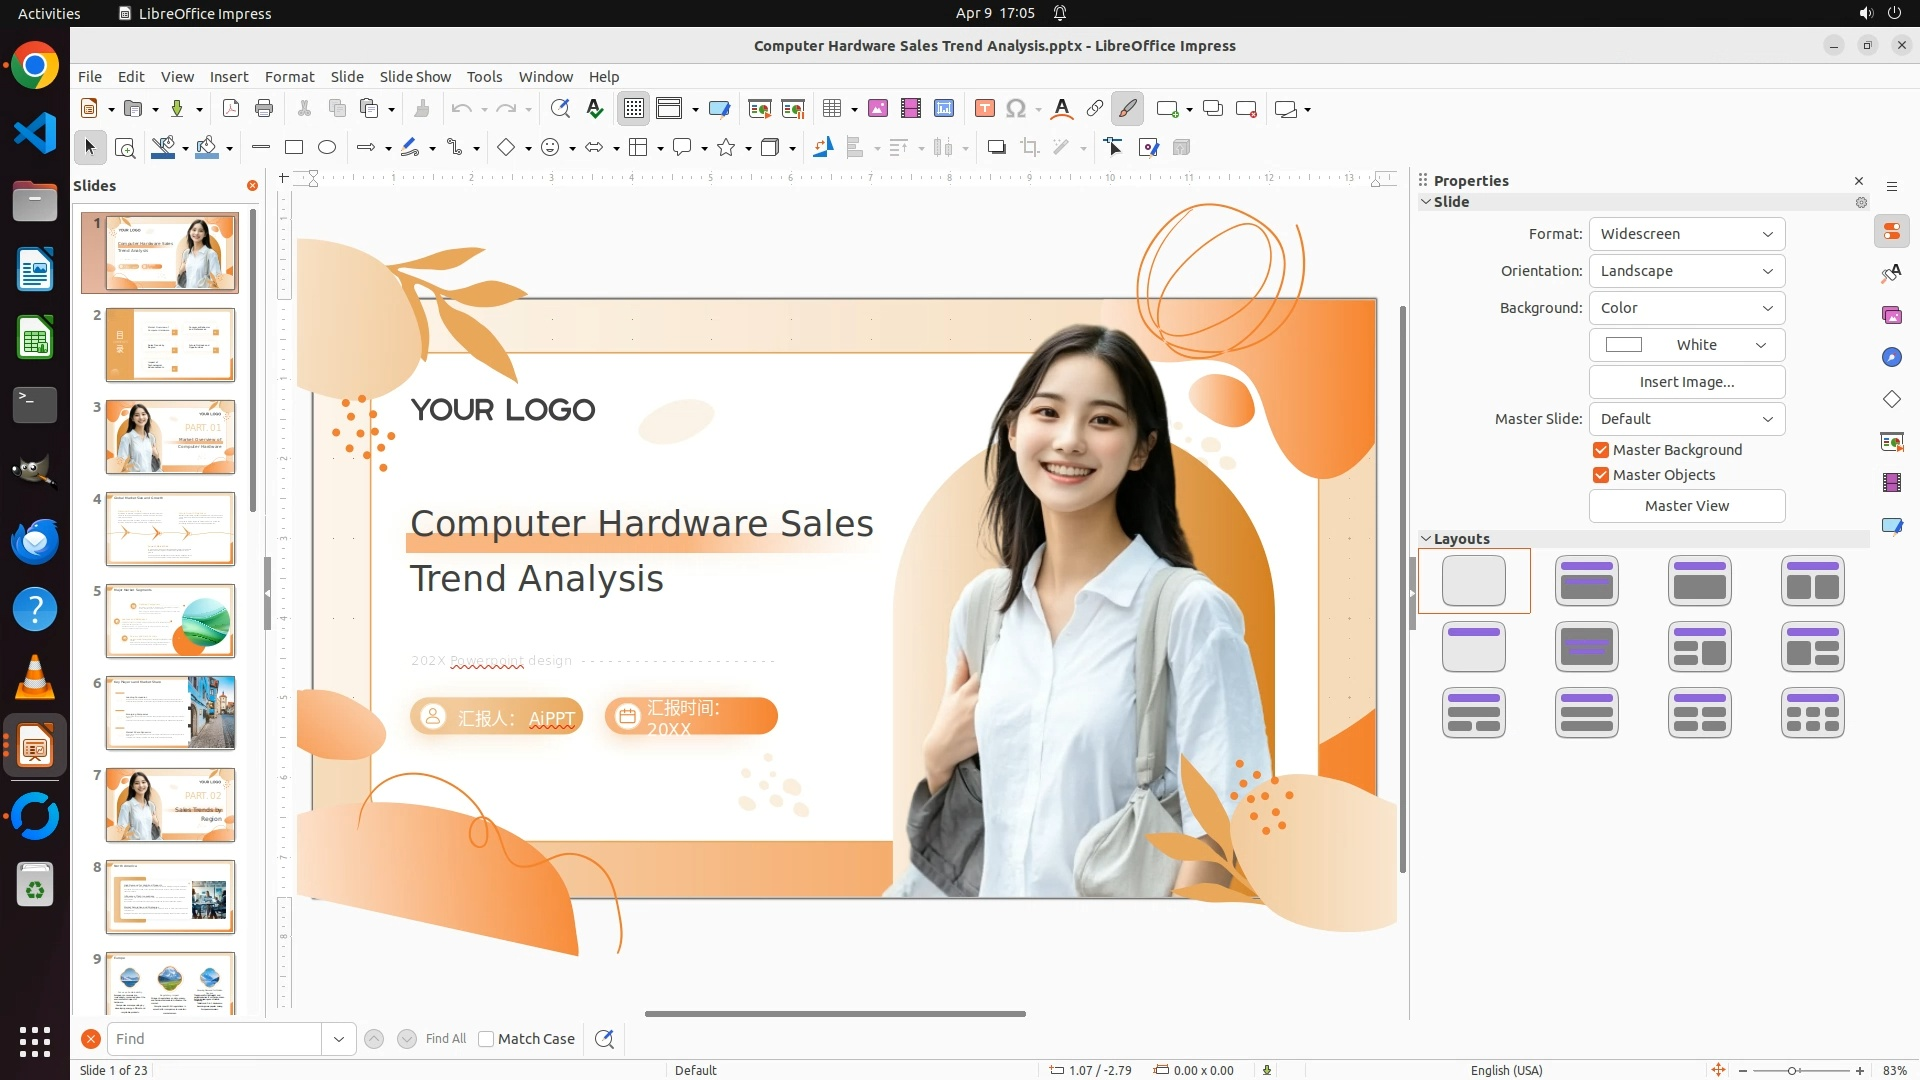Click the Print icon in toolbar
Screen dimensions: 1920x1080
click(264, 109)
